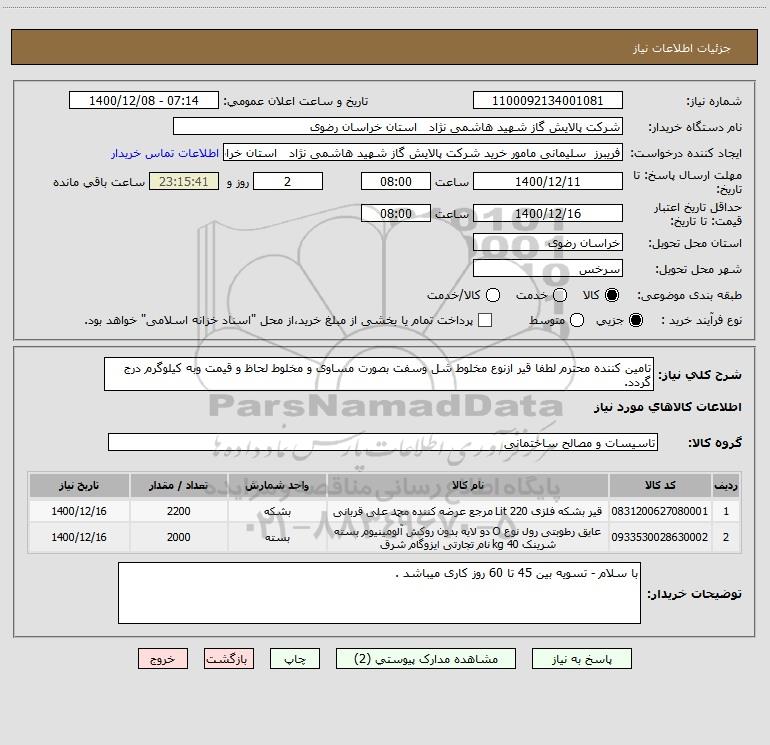The image size is (770, 745).
Task: Click the پاسخ به نیاز button
Action: (583, 659)
